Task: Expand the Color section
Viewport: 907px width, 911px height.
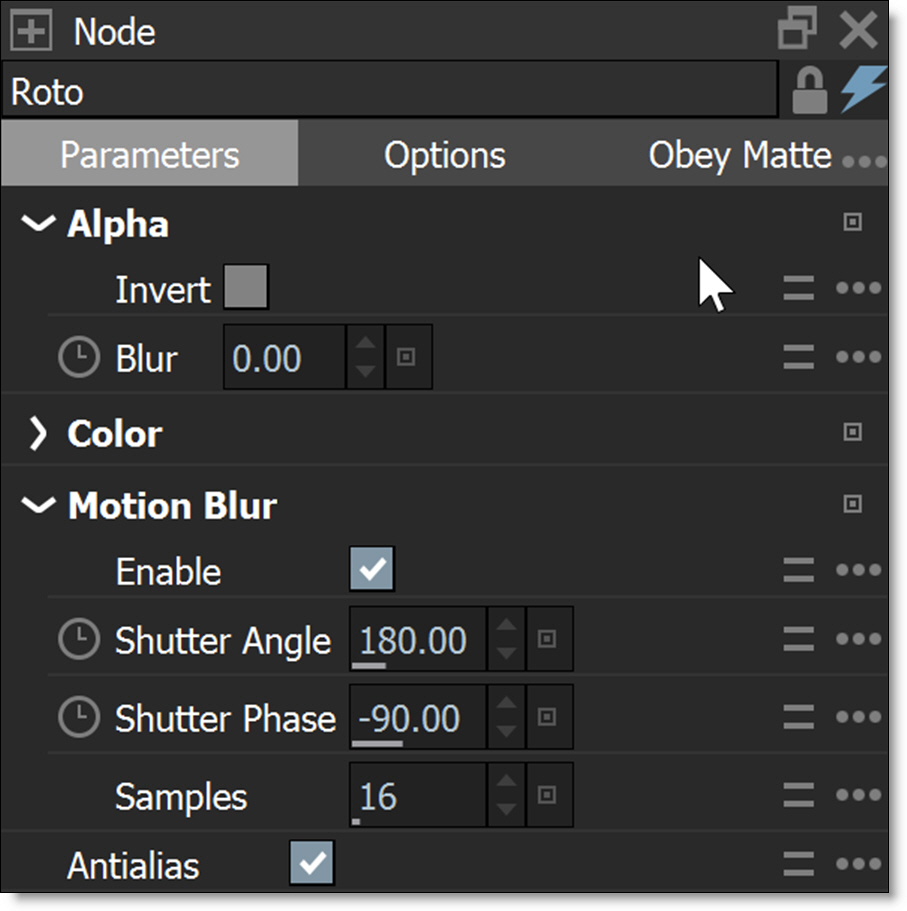Action: (38, 434)
